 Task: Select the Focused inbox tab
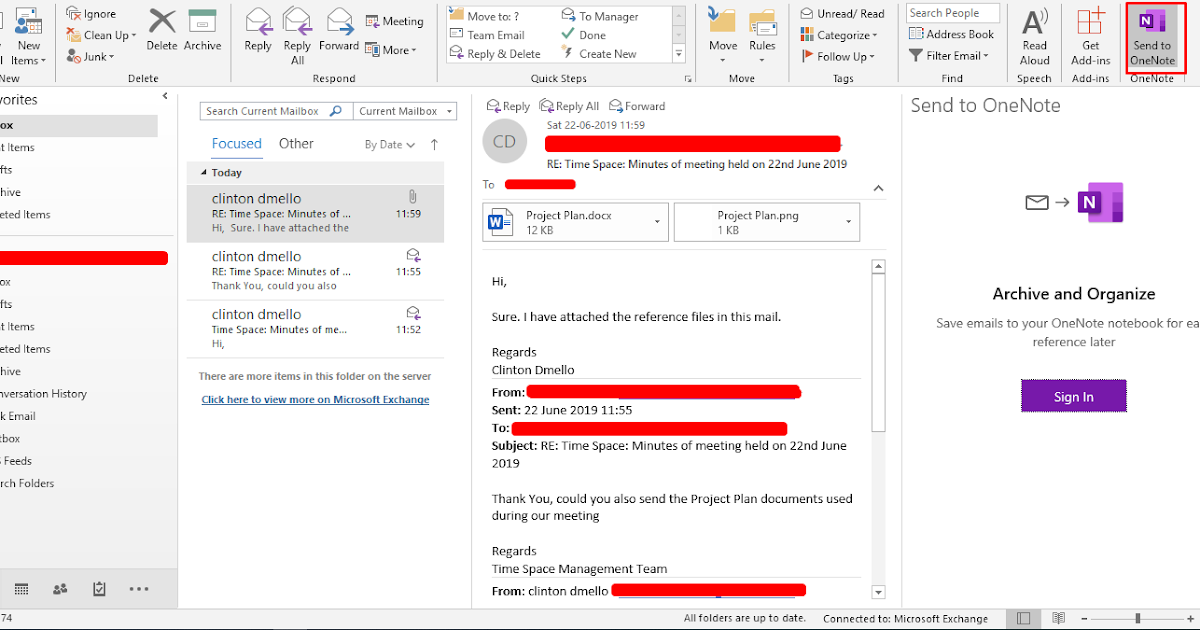pos(236,143)
